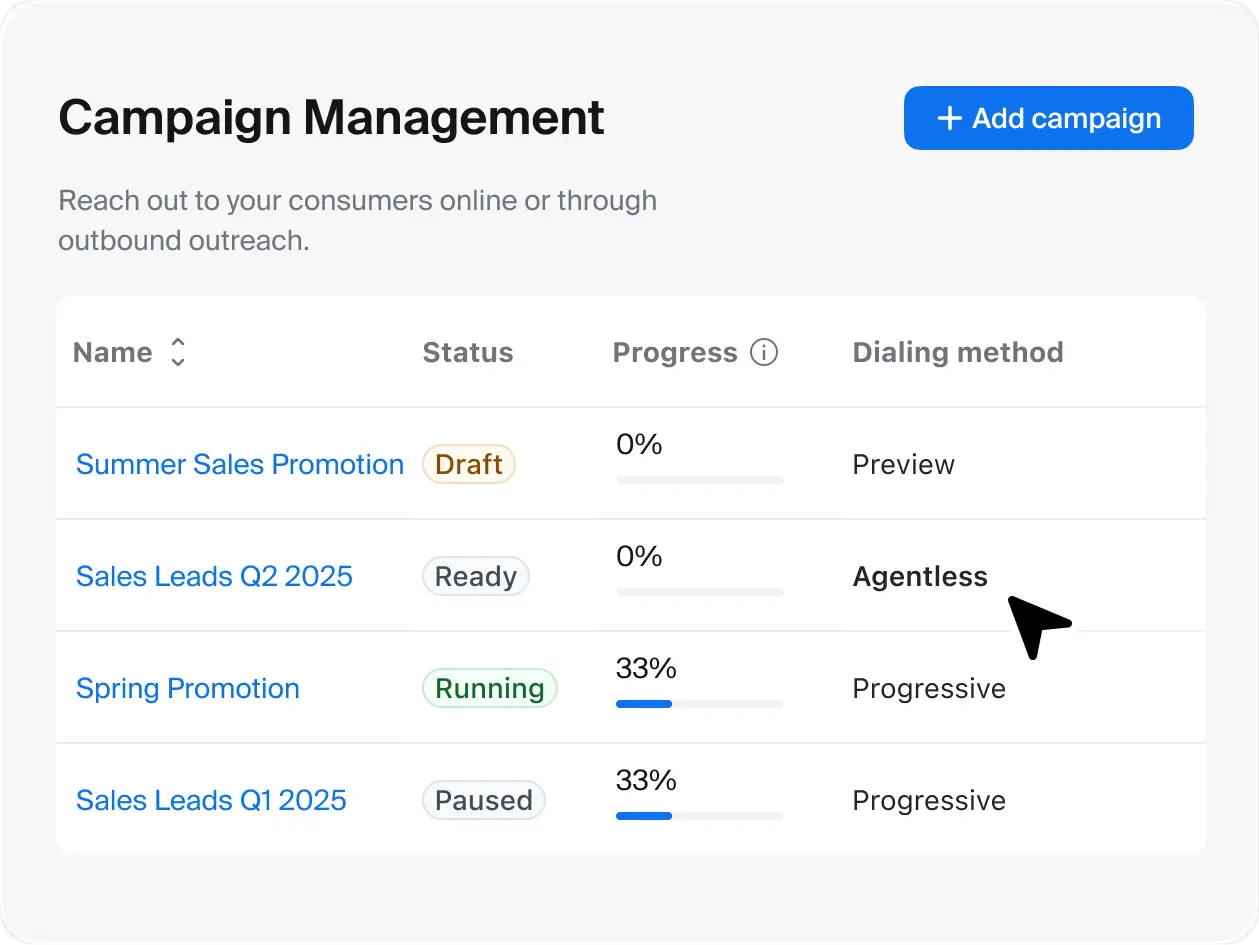This screenshot has width=1259, height=945.
Task: Open the Sales Leads Q2 2025 campaign
Action: [x=214, y=576]
